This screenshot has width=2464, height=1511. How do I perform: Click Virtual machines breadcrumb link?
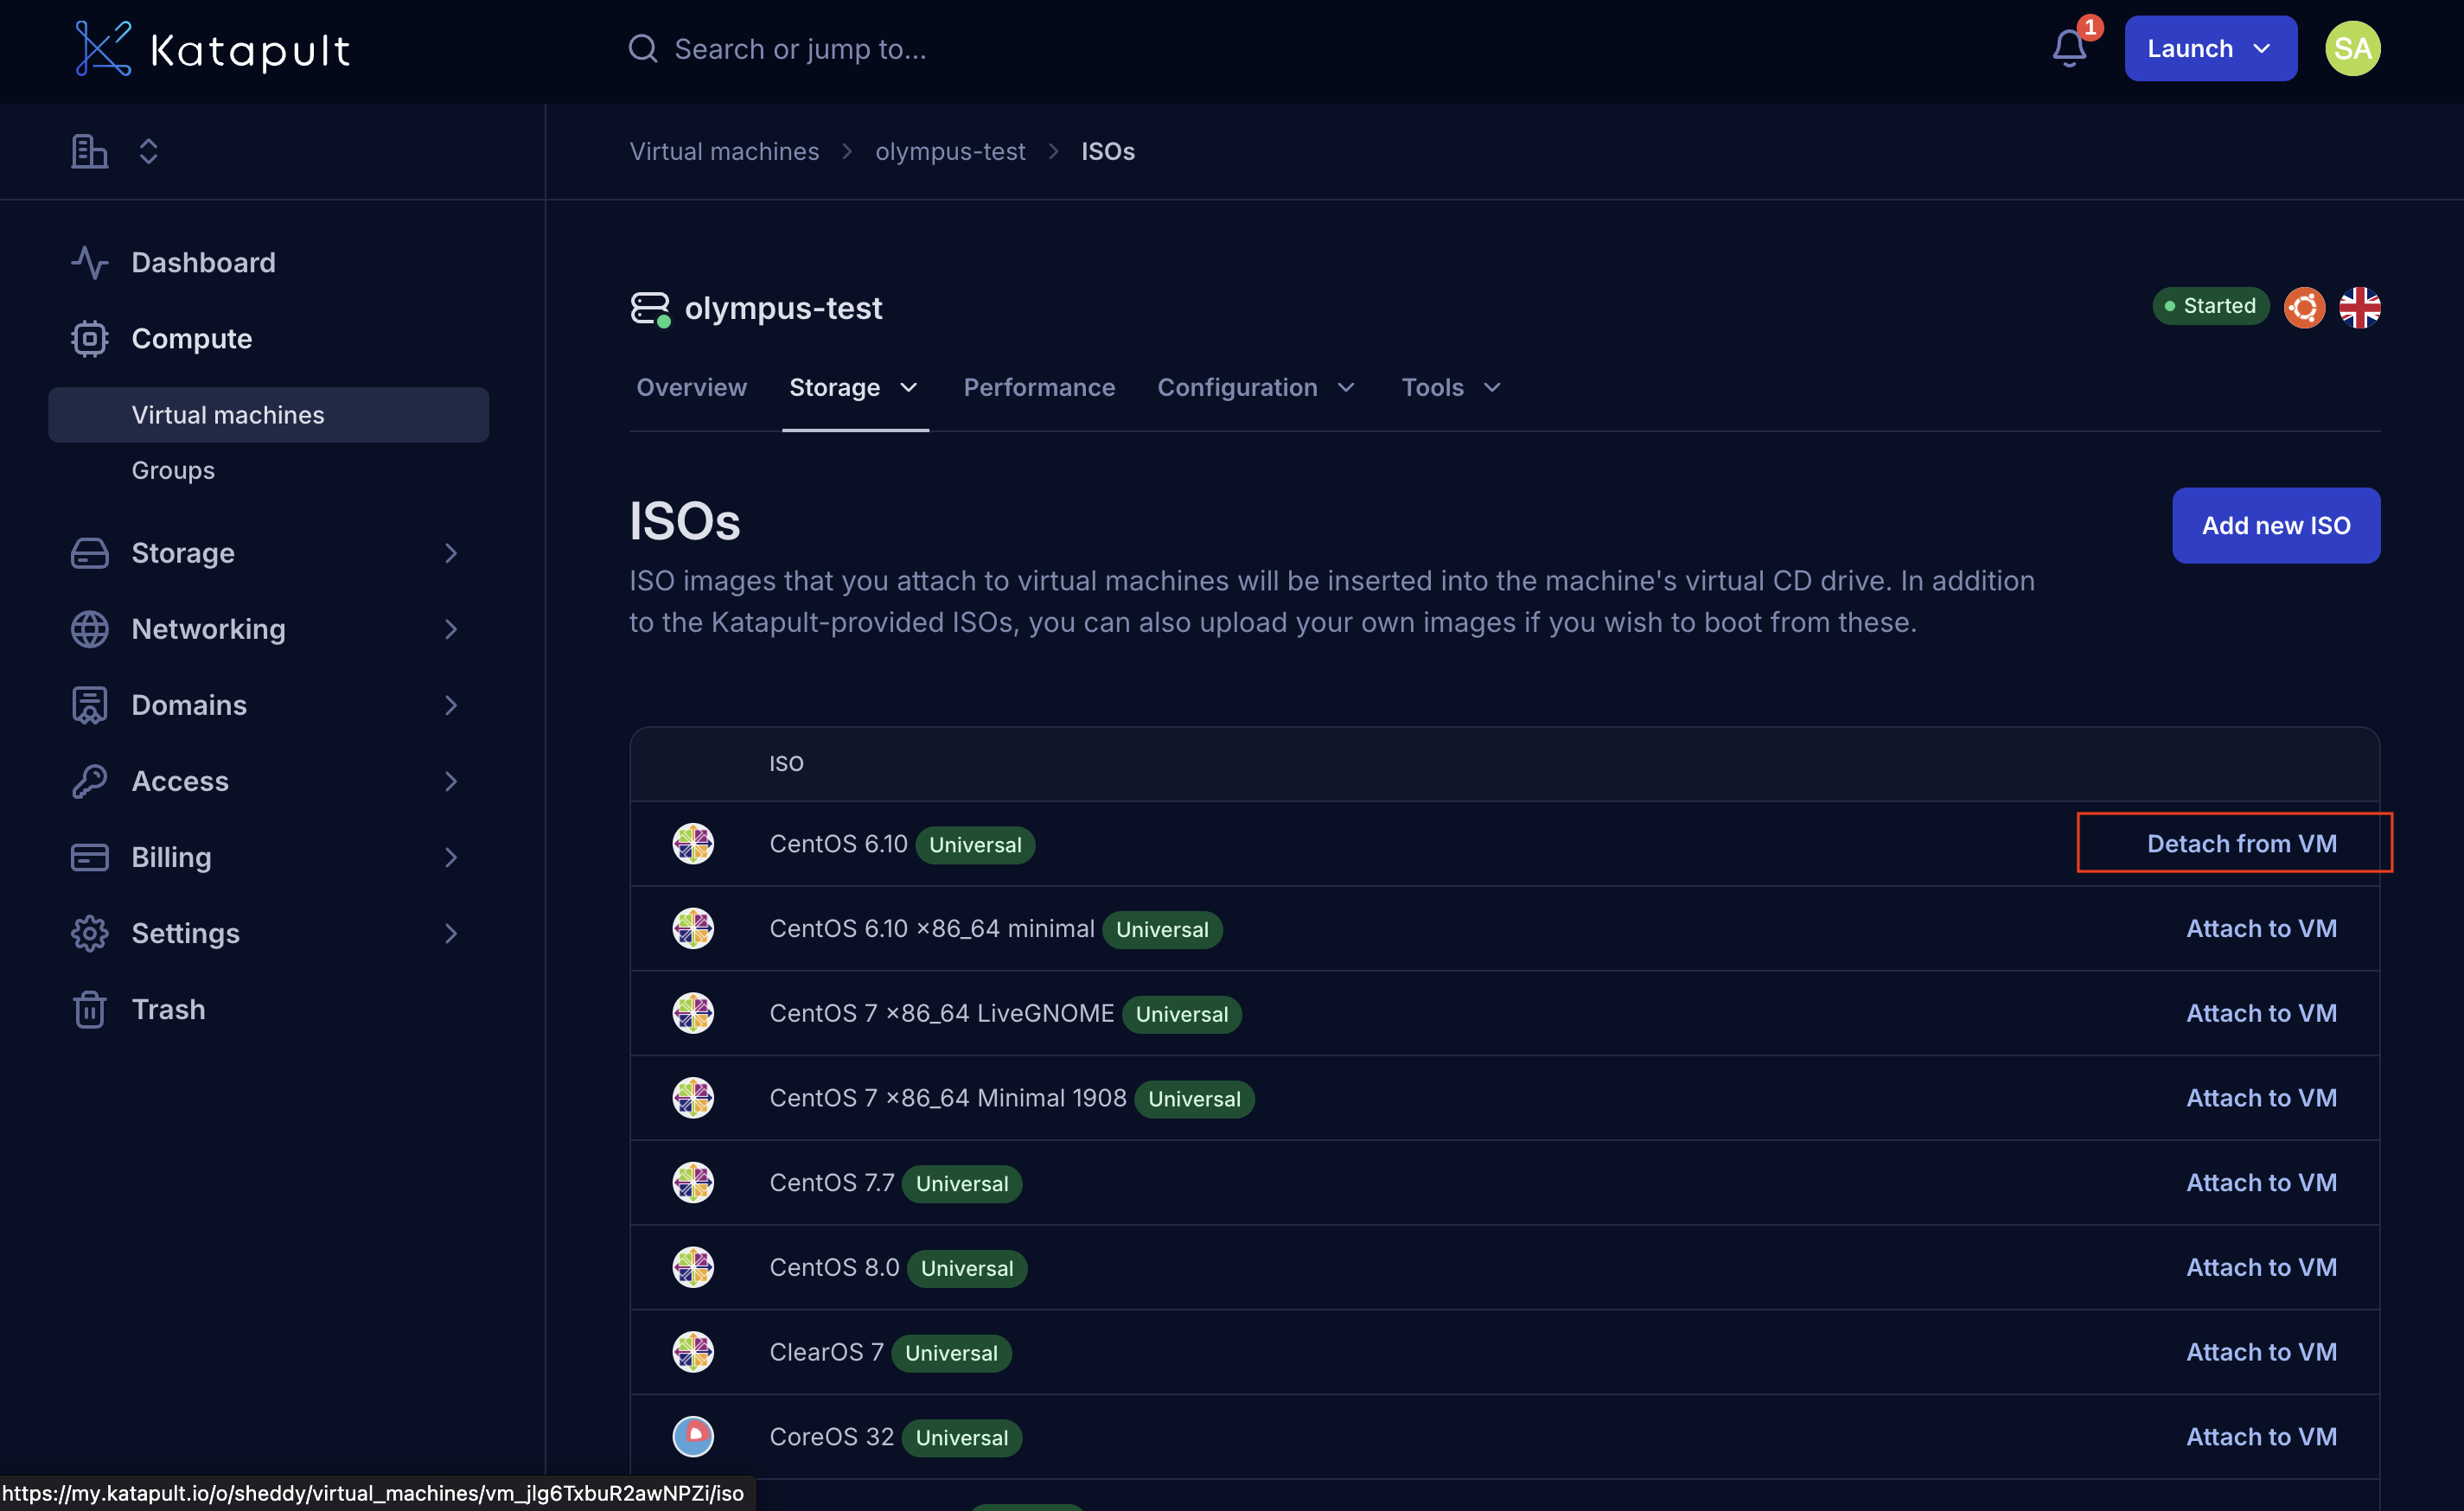(724, 151)
